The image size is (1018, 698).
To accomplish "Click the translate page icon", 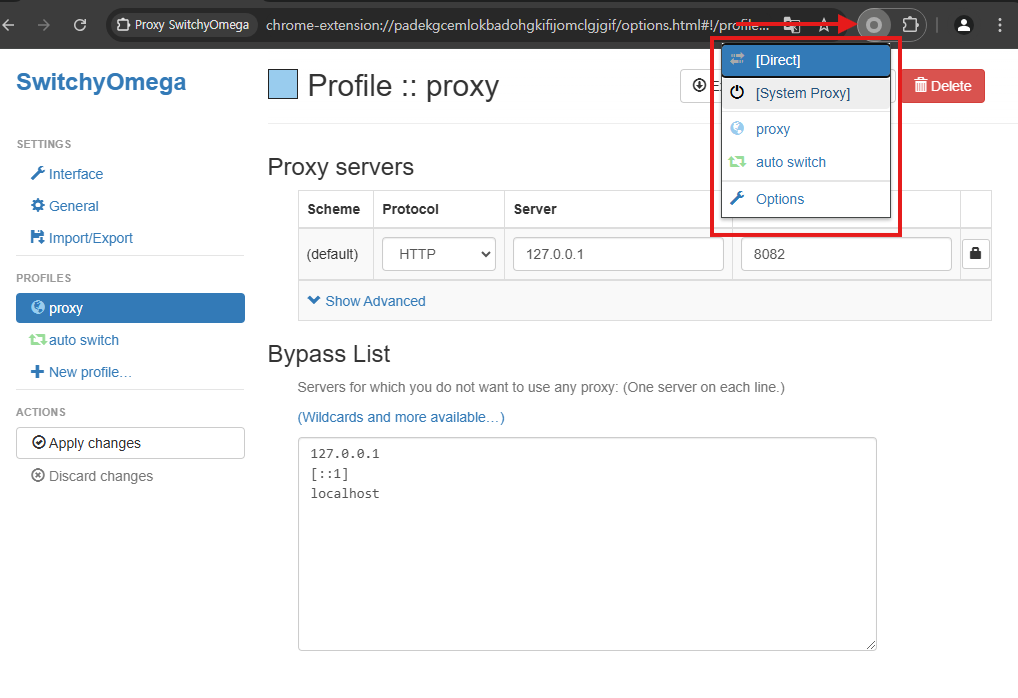I will tap(791, 25).
